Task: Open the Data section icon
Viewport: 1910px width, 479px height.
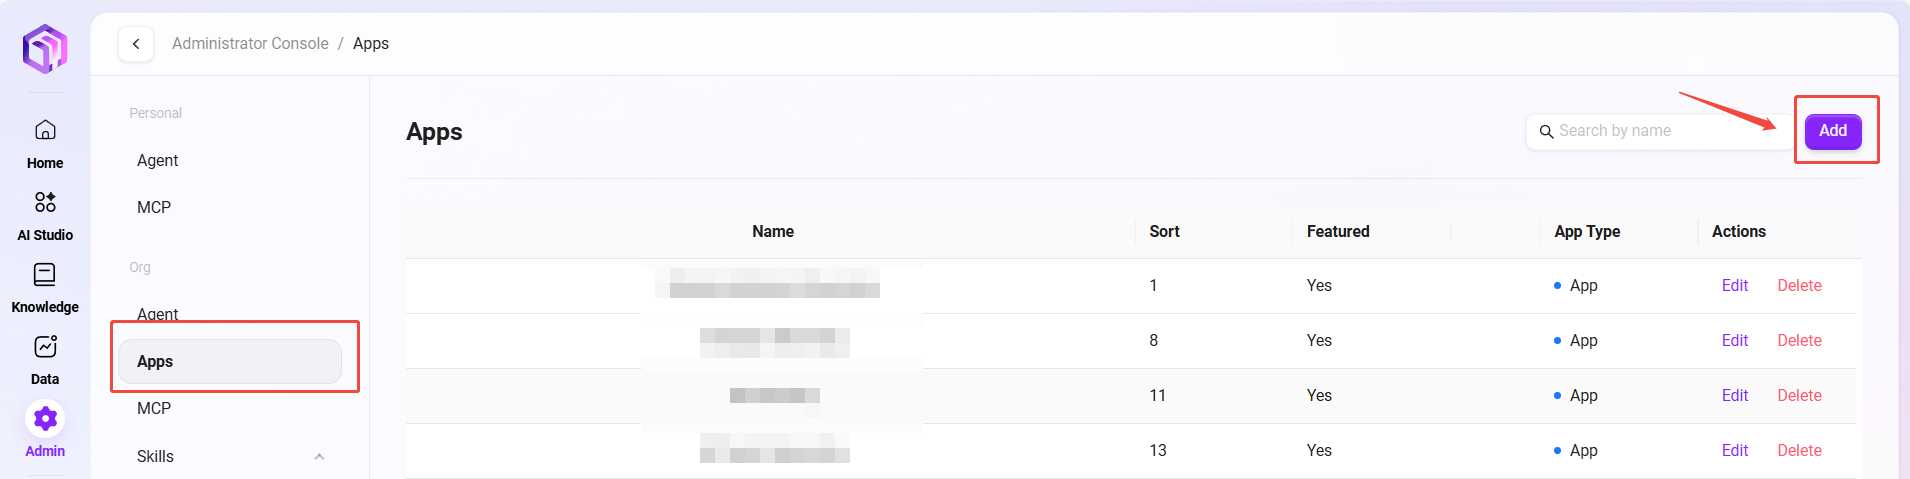Action: pos(45,347)
